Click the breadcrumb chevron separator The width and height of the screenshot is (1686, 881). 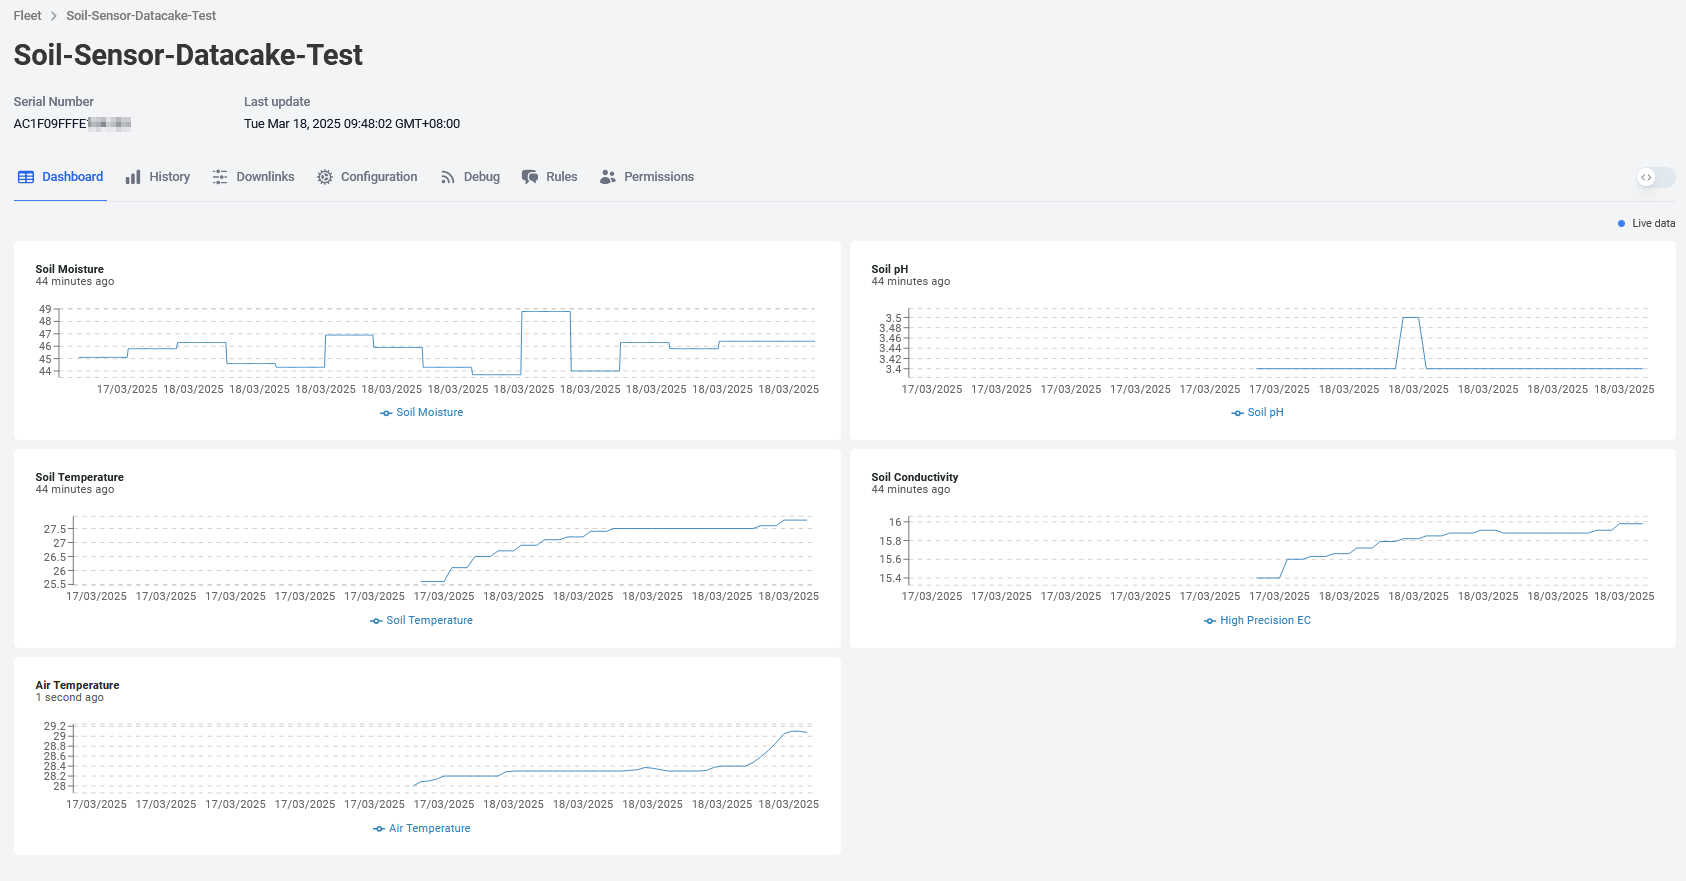click(x=54, y=16)
